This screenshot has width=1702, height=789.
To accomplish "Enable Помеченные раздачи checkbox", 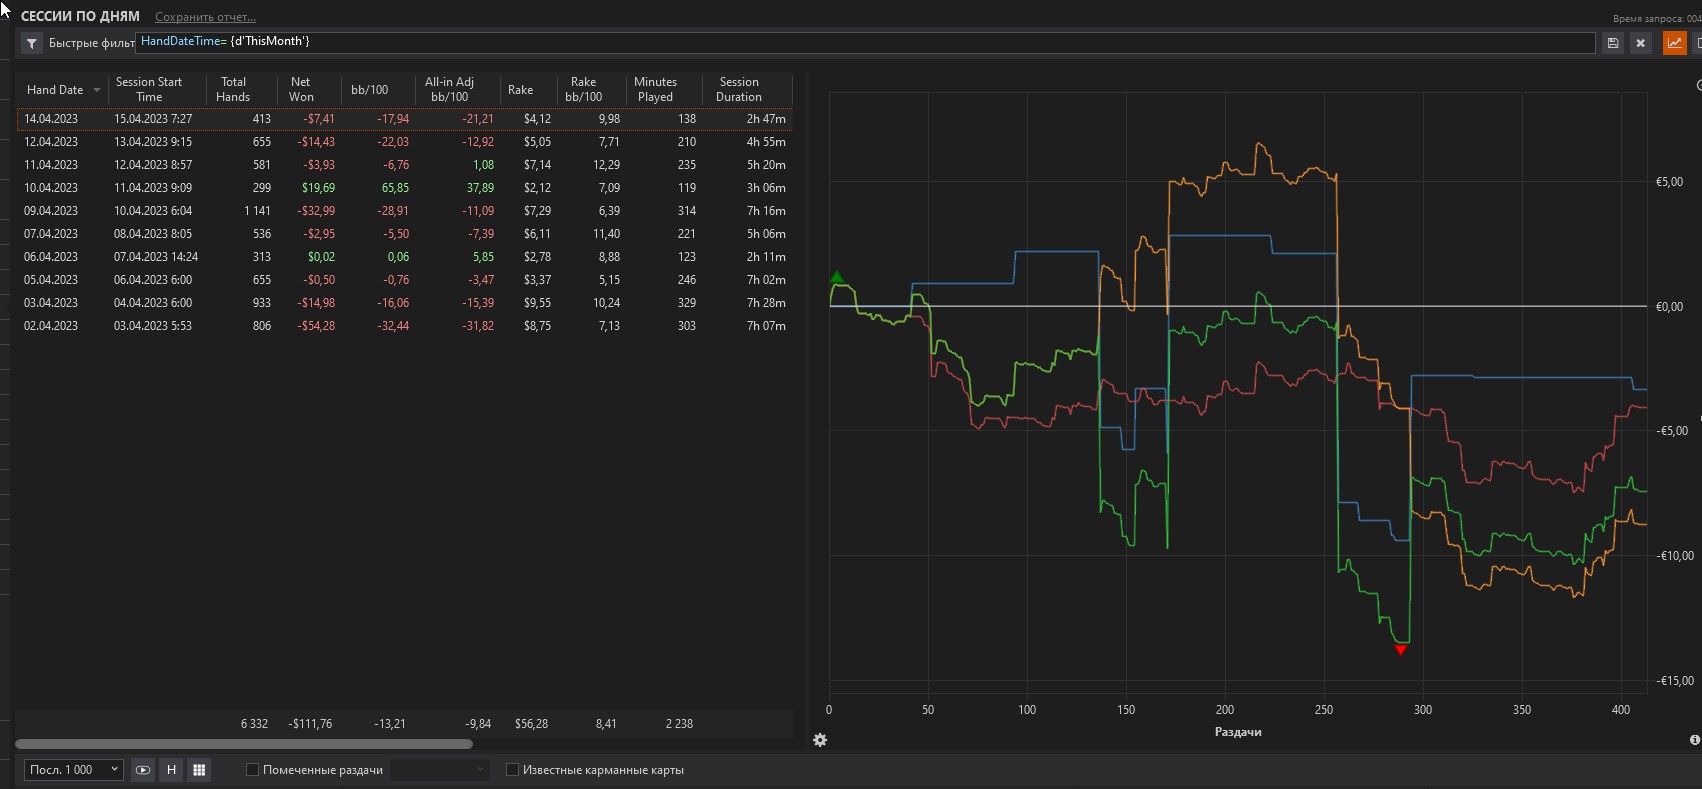I will click(x=253, y=770).
